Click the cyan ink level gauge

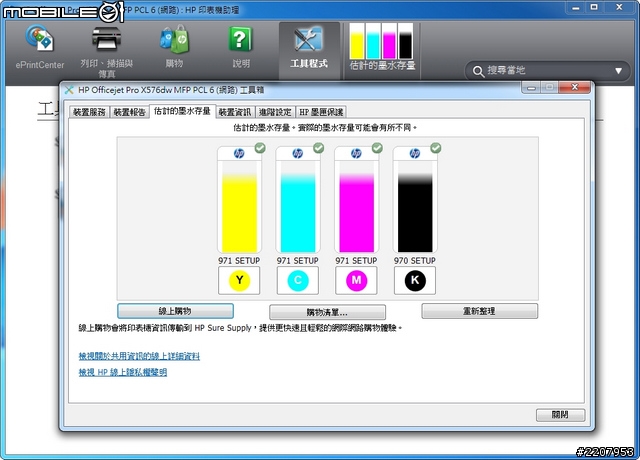point(298,206)
